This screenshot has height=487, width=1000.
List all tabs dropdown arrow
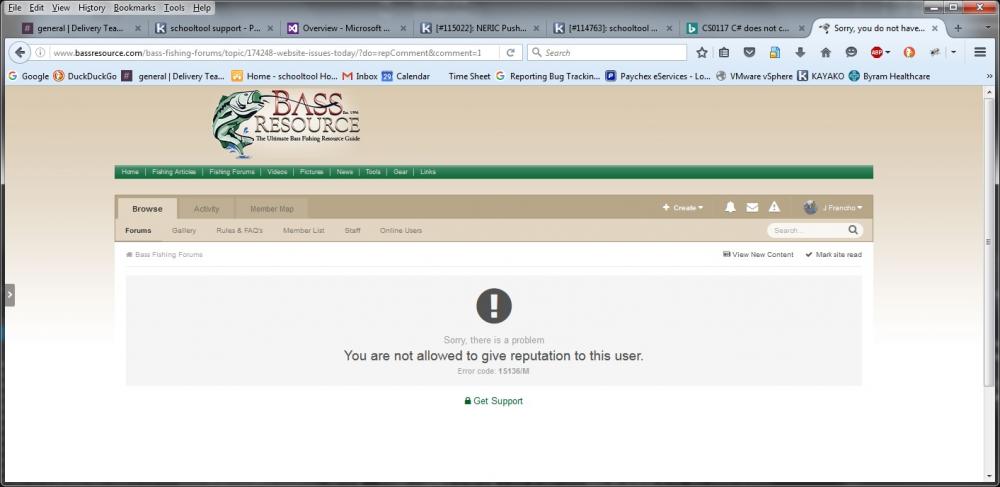tap(989, 28)
